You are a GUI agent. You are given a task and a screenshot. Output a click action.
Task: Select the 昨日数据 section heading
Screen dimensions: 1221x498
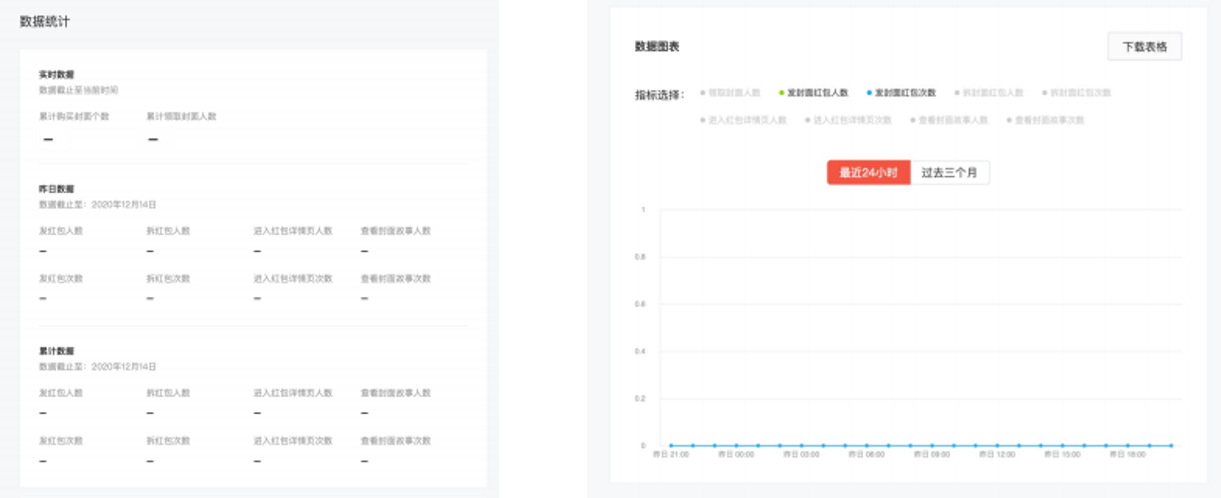(55, 189)
